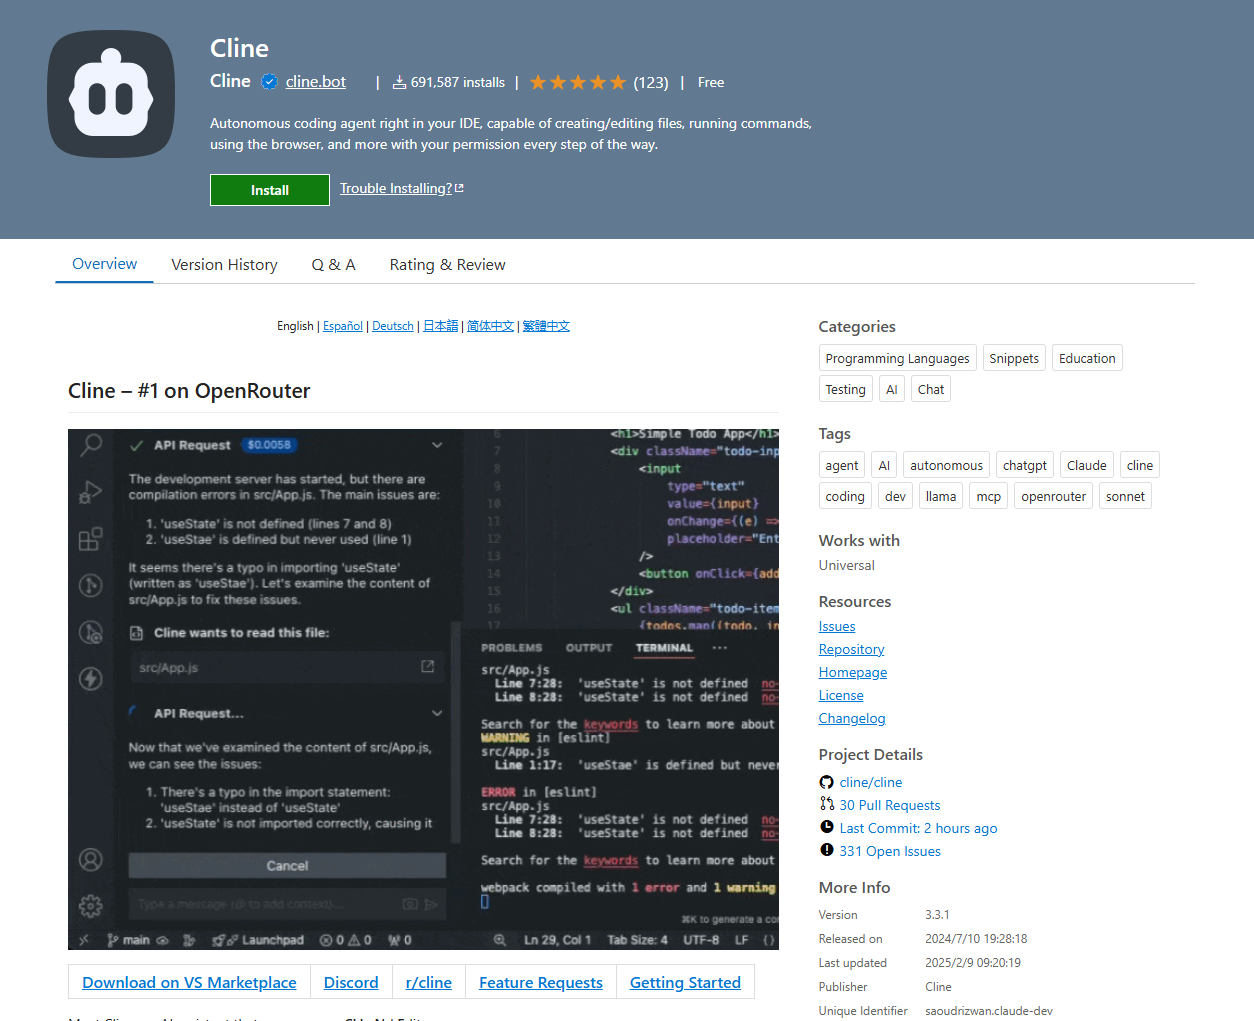The image size is (1254, 1021).
Task: Click the message input field in preview
Action: 287,904
